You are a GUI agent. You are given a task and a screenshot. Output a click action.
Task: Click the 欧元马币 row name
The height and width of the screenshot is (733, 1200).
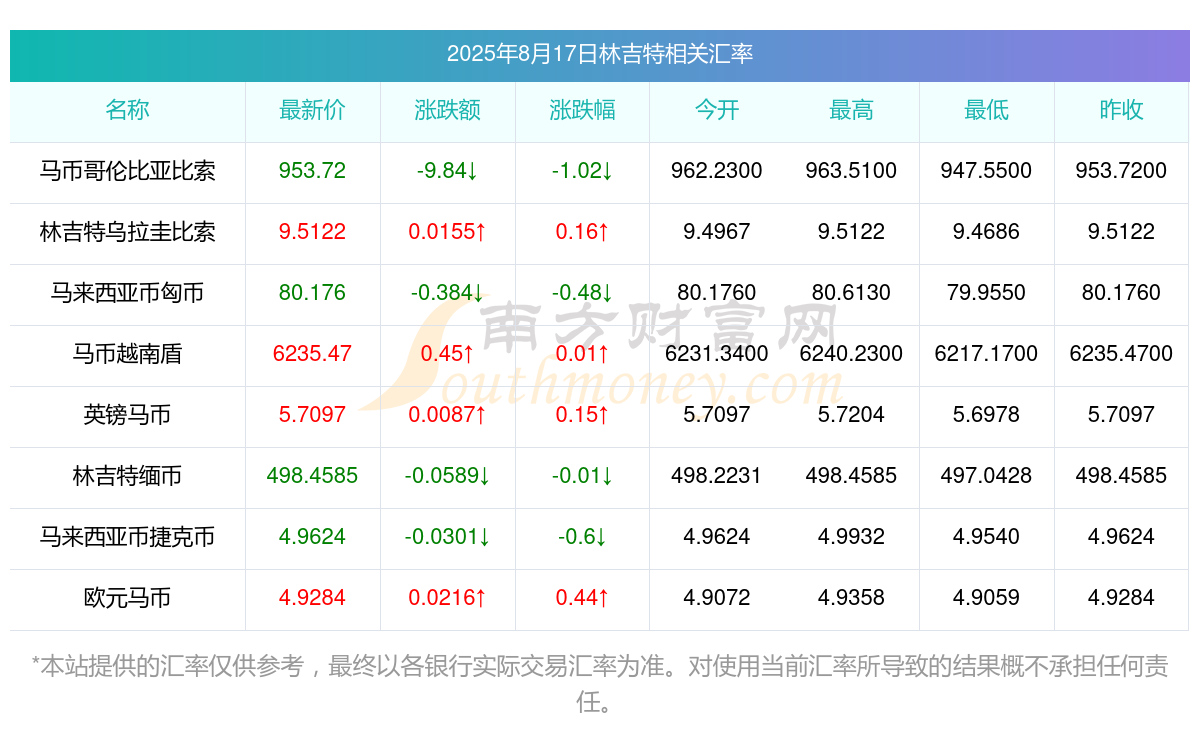pos(127,598)
